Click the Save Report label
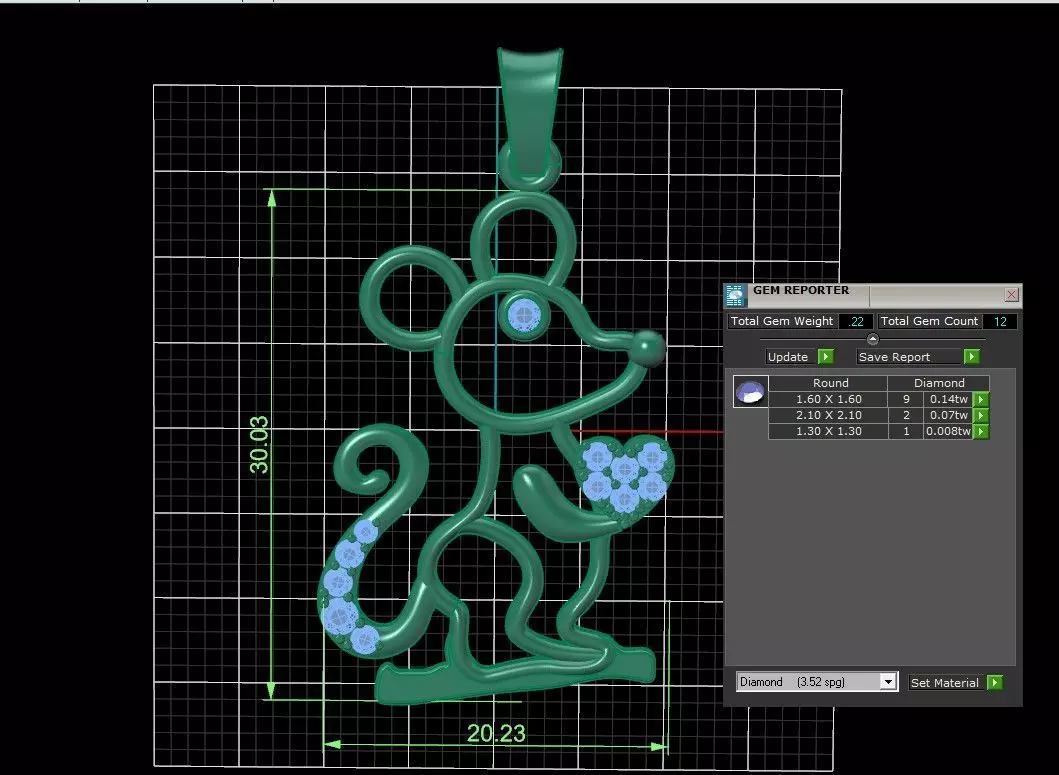The width and height of the screenshot is (1059, 775). 894,357
